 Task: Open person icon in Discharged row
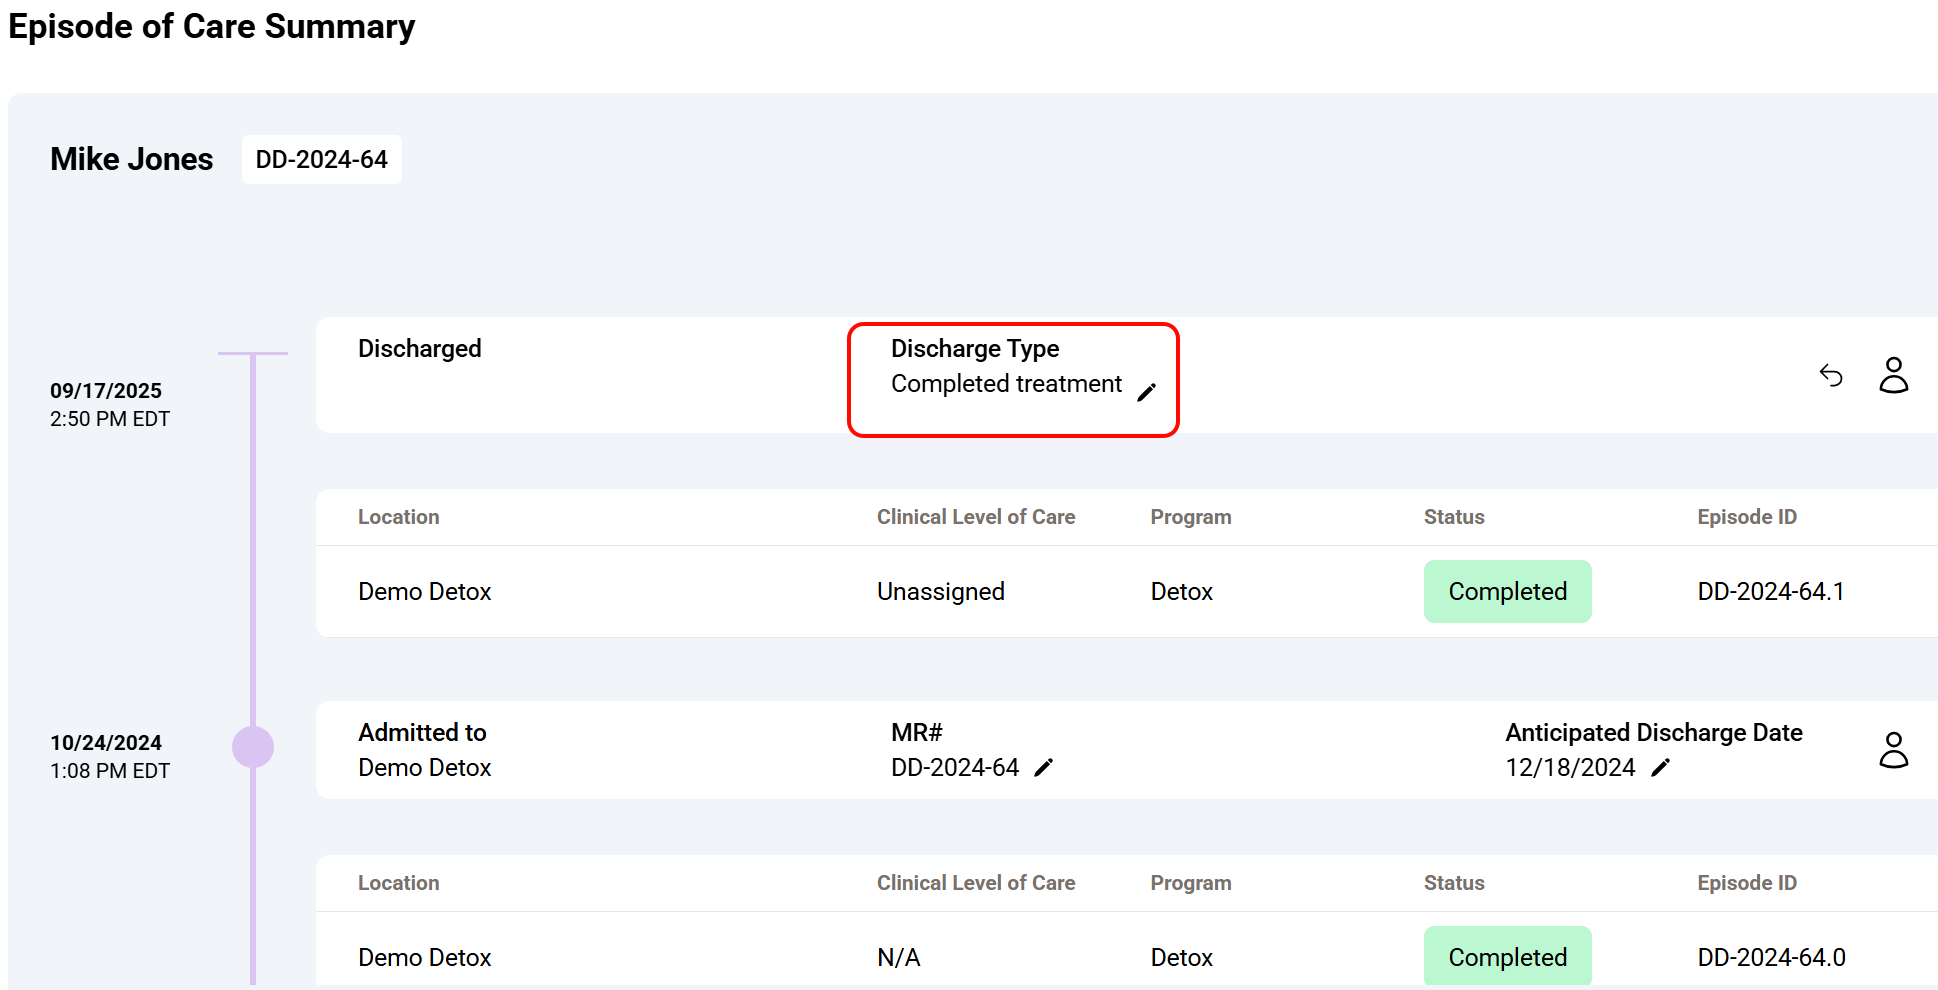pos(1893,375)
